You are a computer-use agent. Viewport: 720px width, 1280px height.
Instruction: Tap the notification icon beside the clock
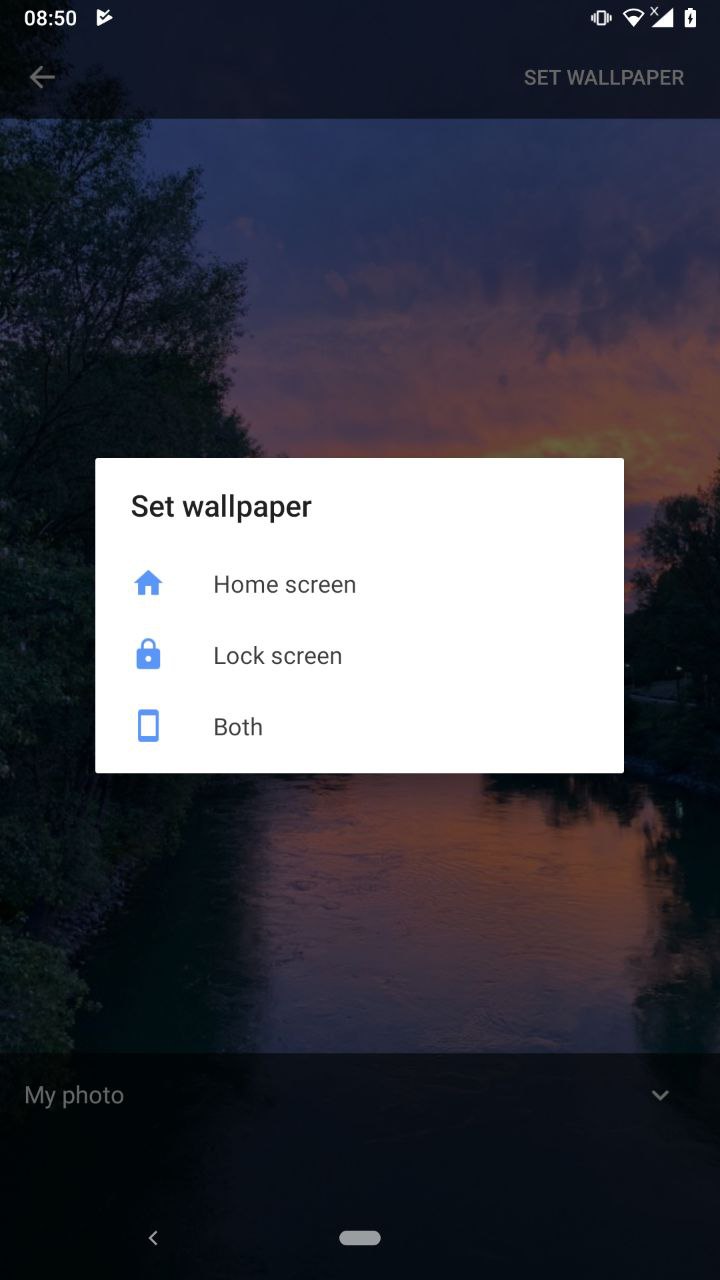[x=104, y=18]
